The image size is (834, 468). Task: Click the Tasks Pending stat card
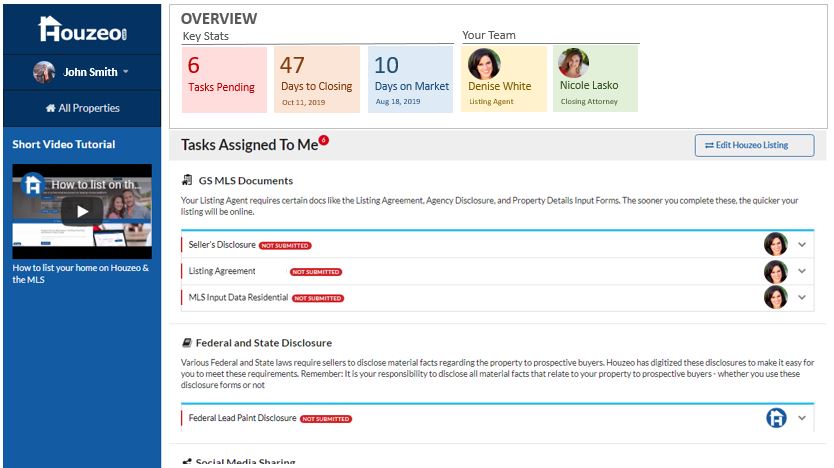click(224, 78)
